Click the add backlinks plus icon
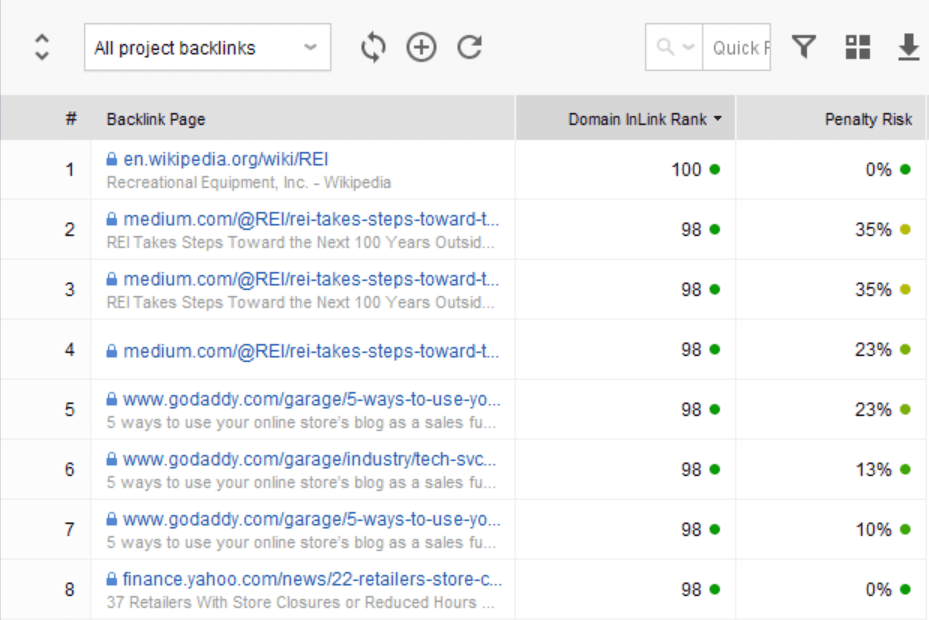Viewport: 929px width, 620px height. (x=421, y=47)
